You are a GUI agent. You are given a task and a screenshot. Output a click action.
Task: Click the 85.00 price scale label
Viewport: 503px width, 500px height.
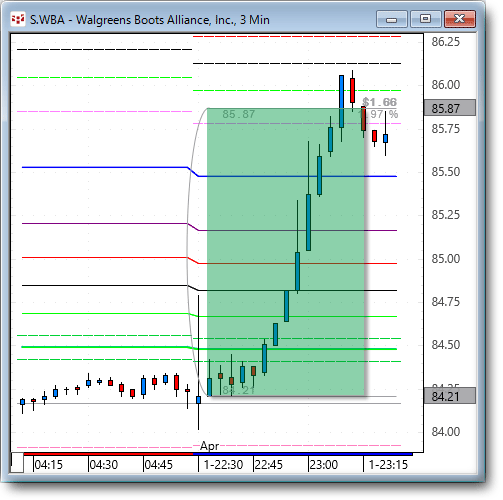[x=446, y=258]
